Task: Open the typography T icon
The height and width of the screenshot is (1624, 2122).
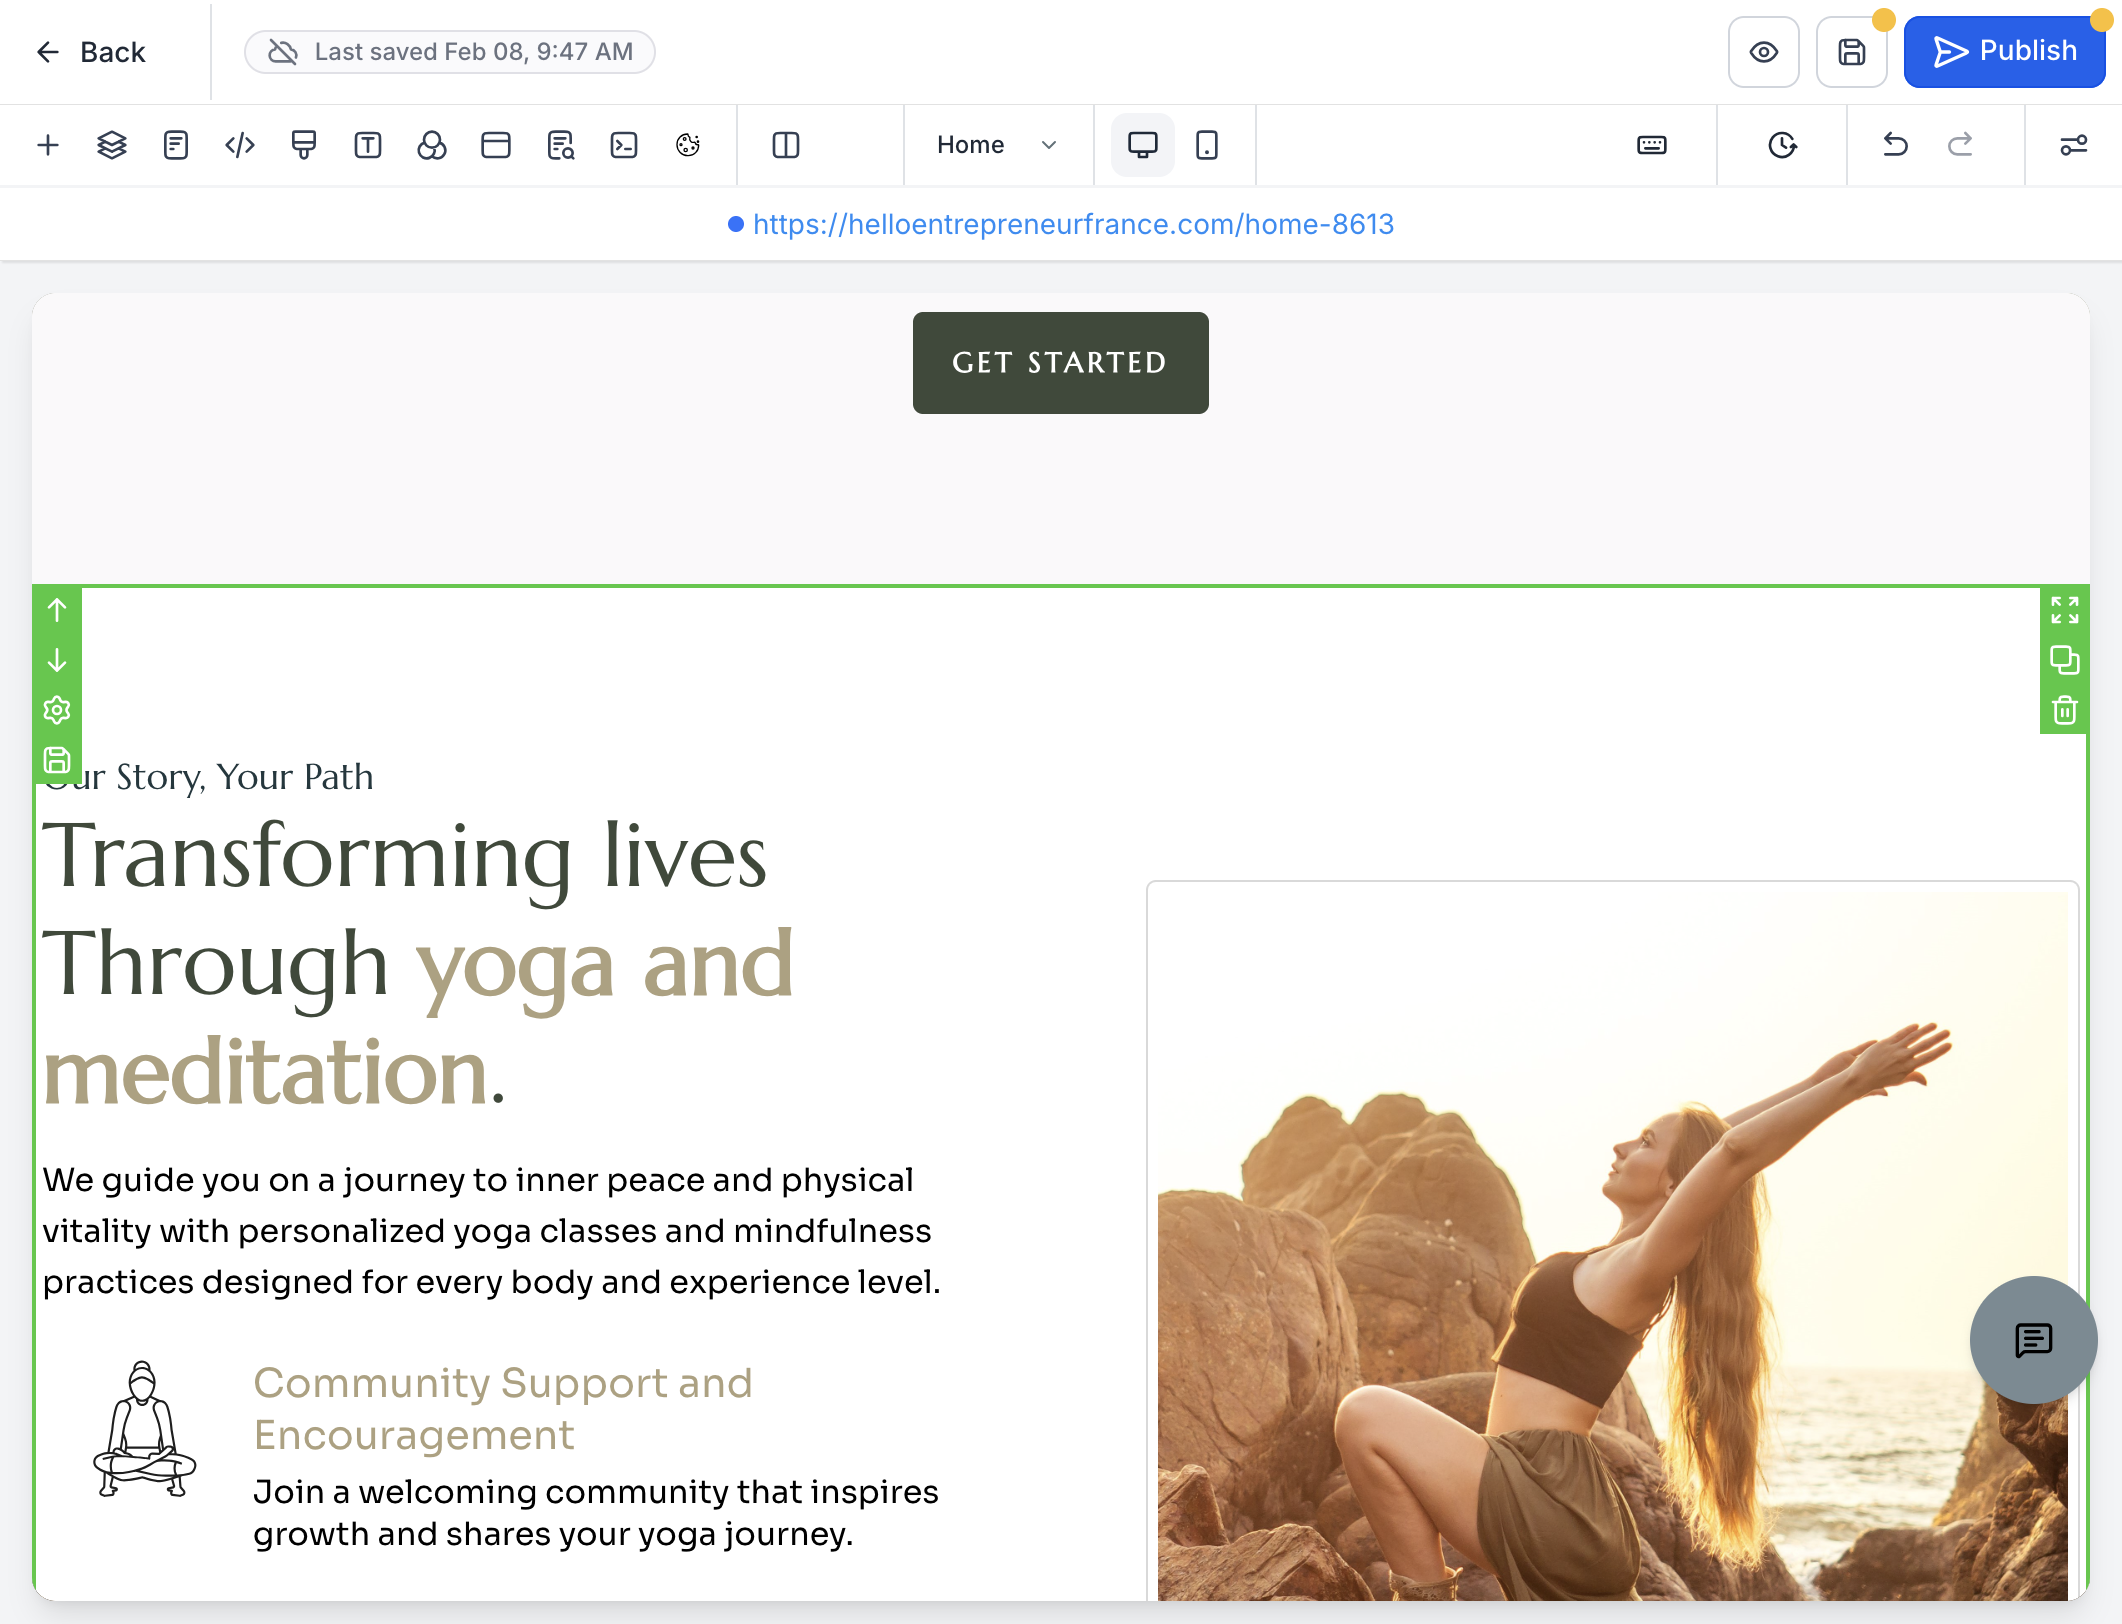Action: coord(368,146)
